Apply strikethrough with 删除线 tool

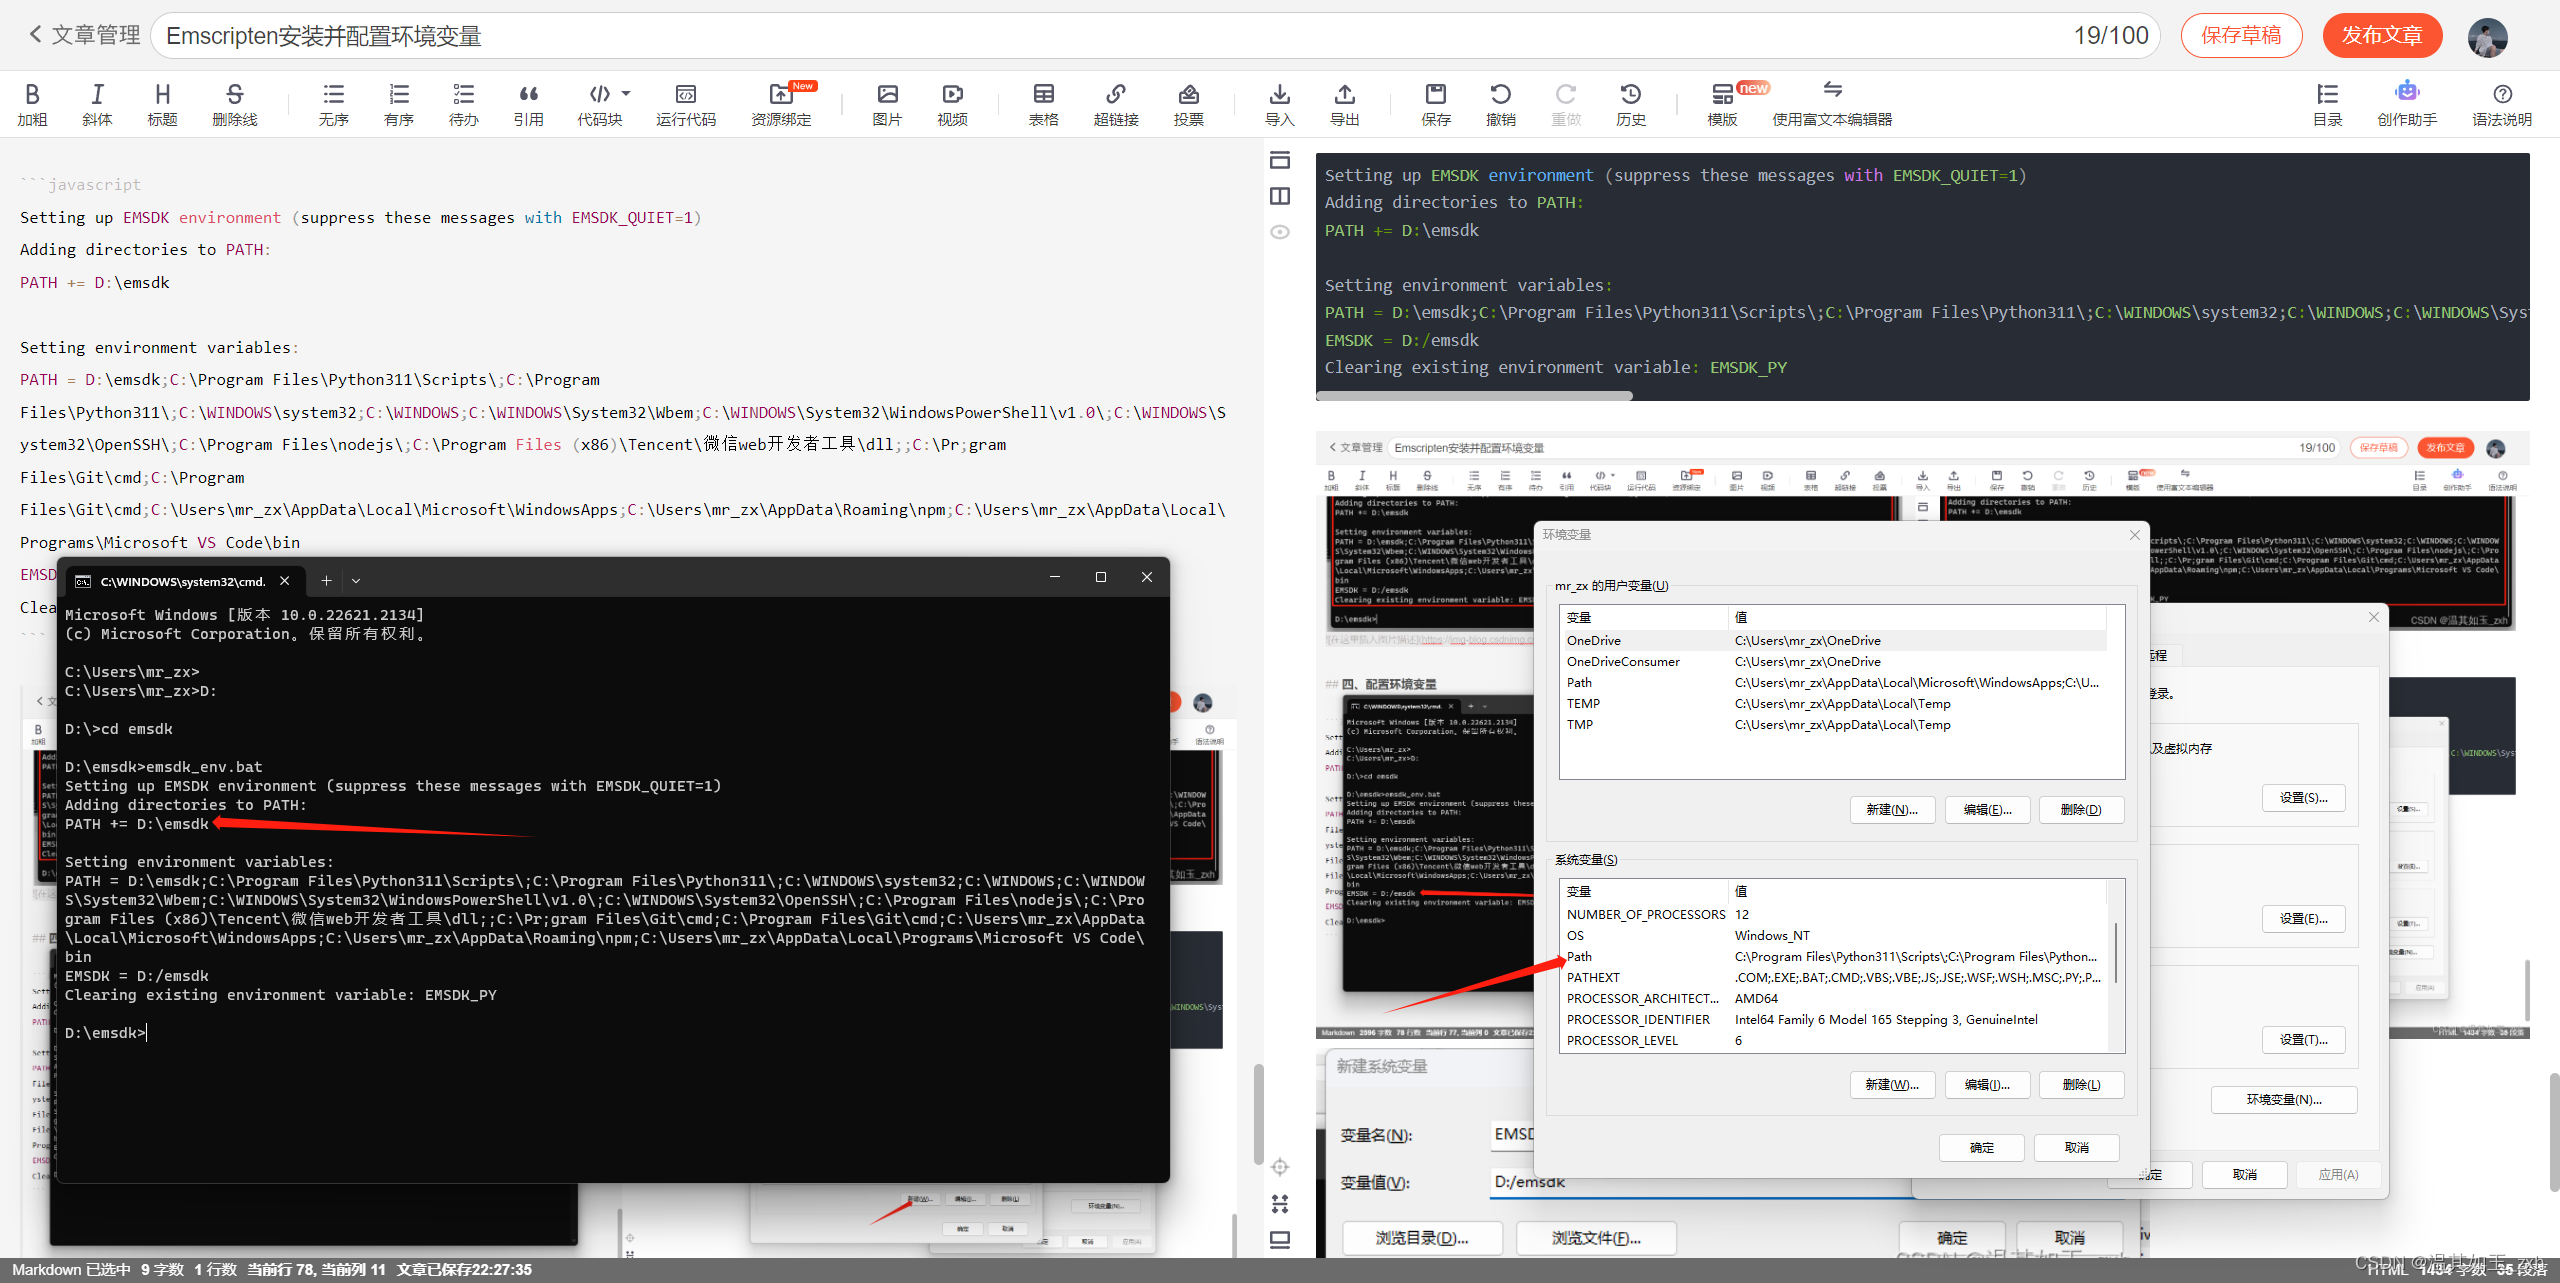pyautogui.click(x=234, y=104)
